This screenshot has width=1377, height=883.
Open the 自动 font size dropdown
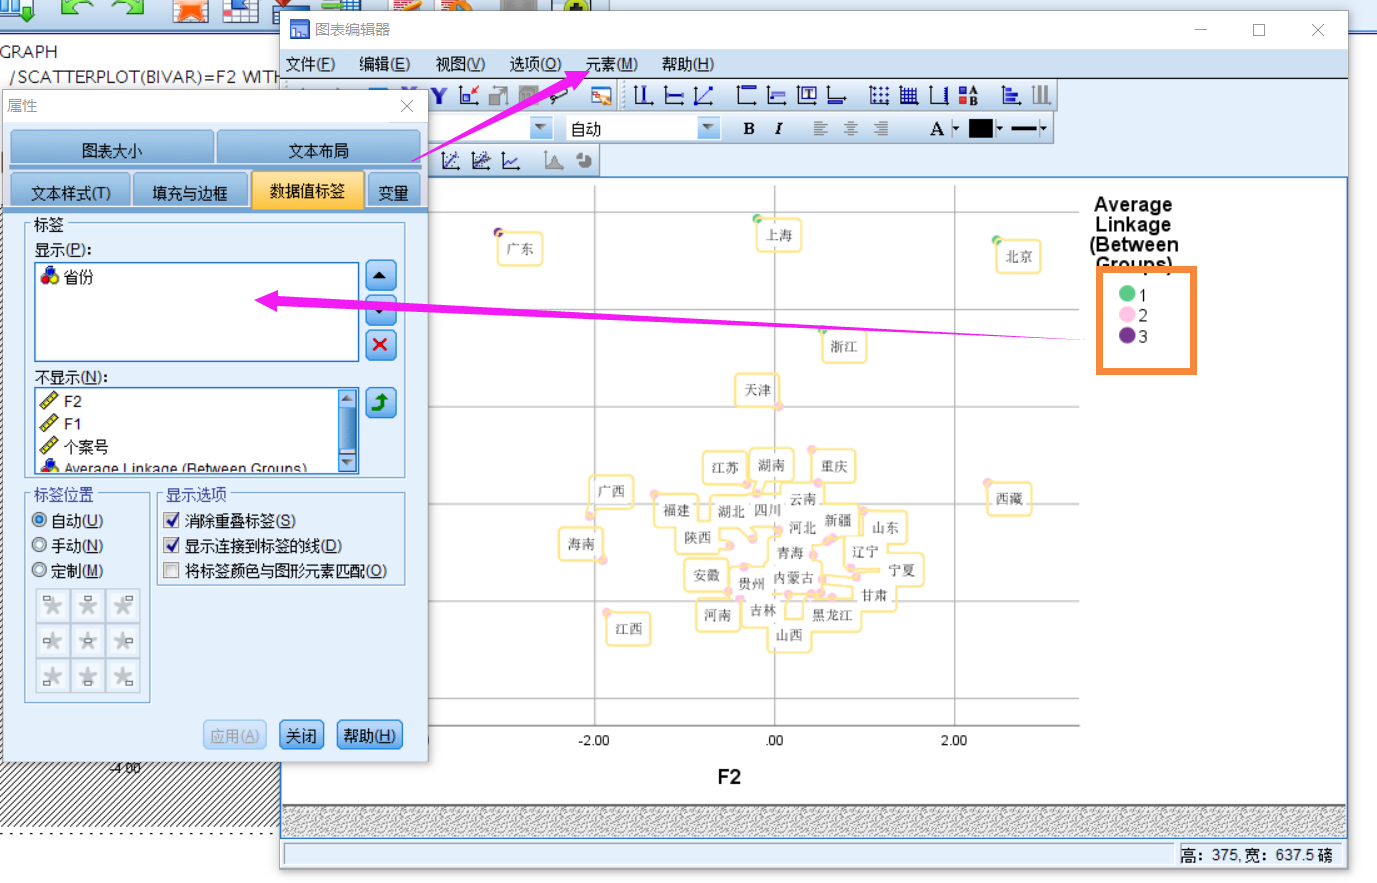tap(709, 128)
